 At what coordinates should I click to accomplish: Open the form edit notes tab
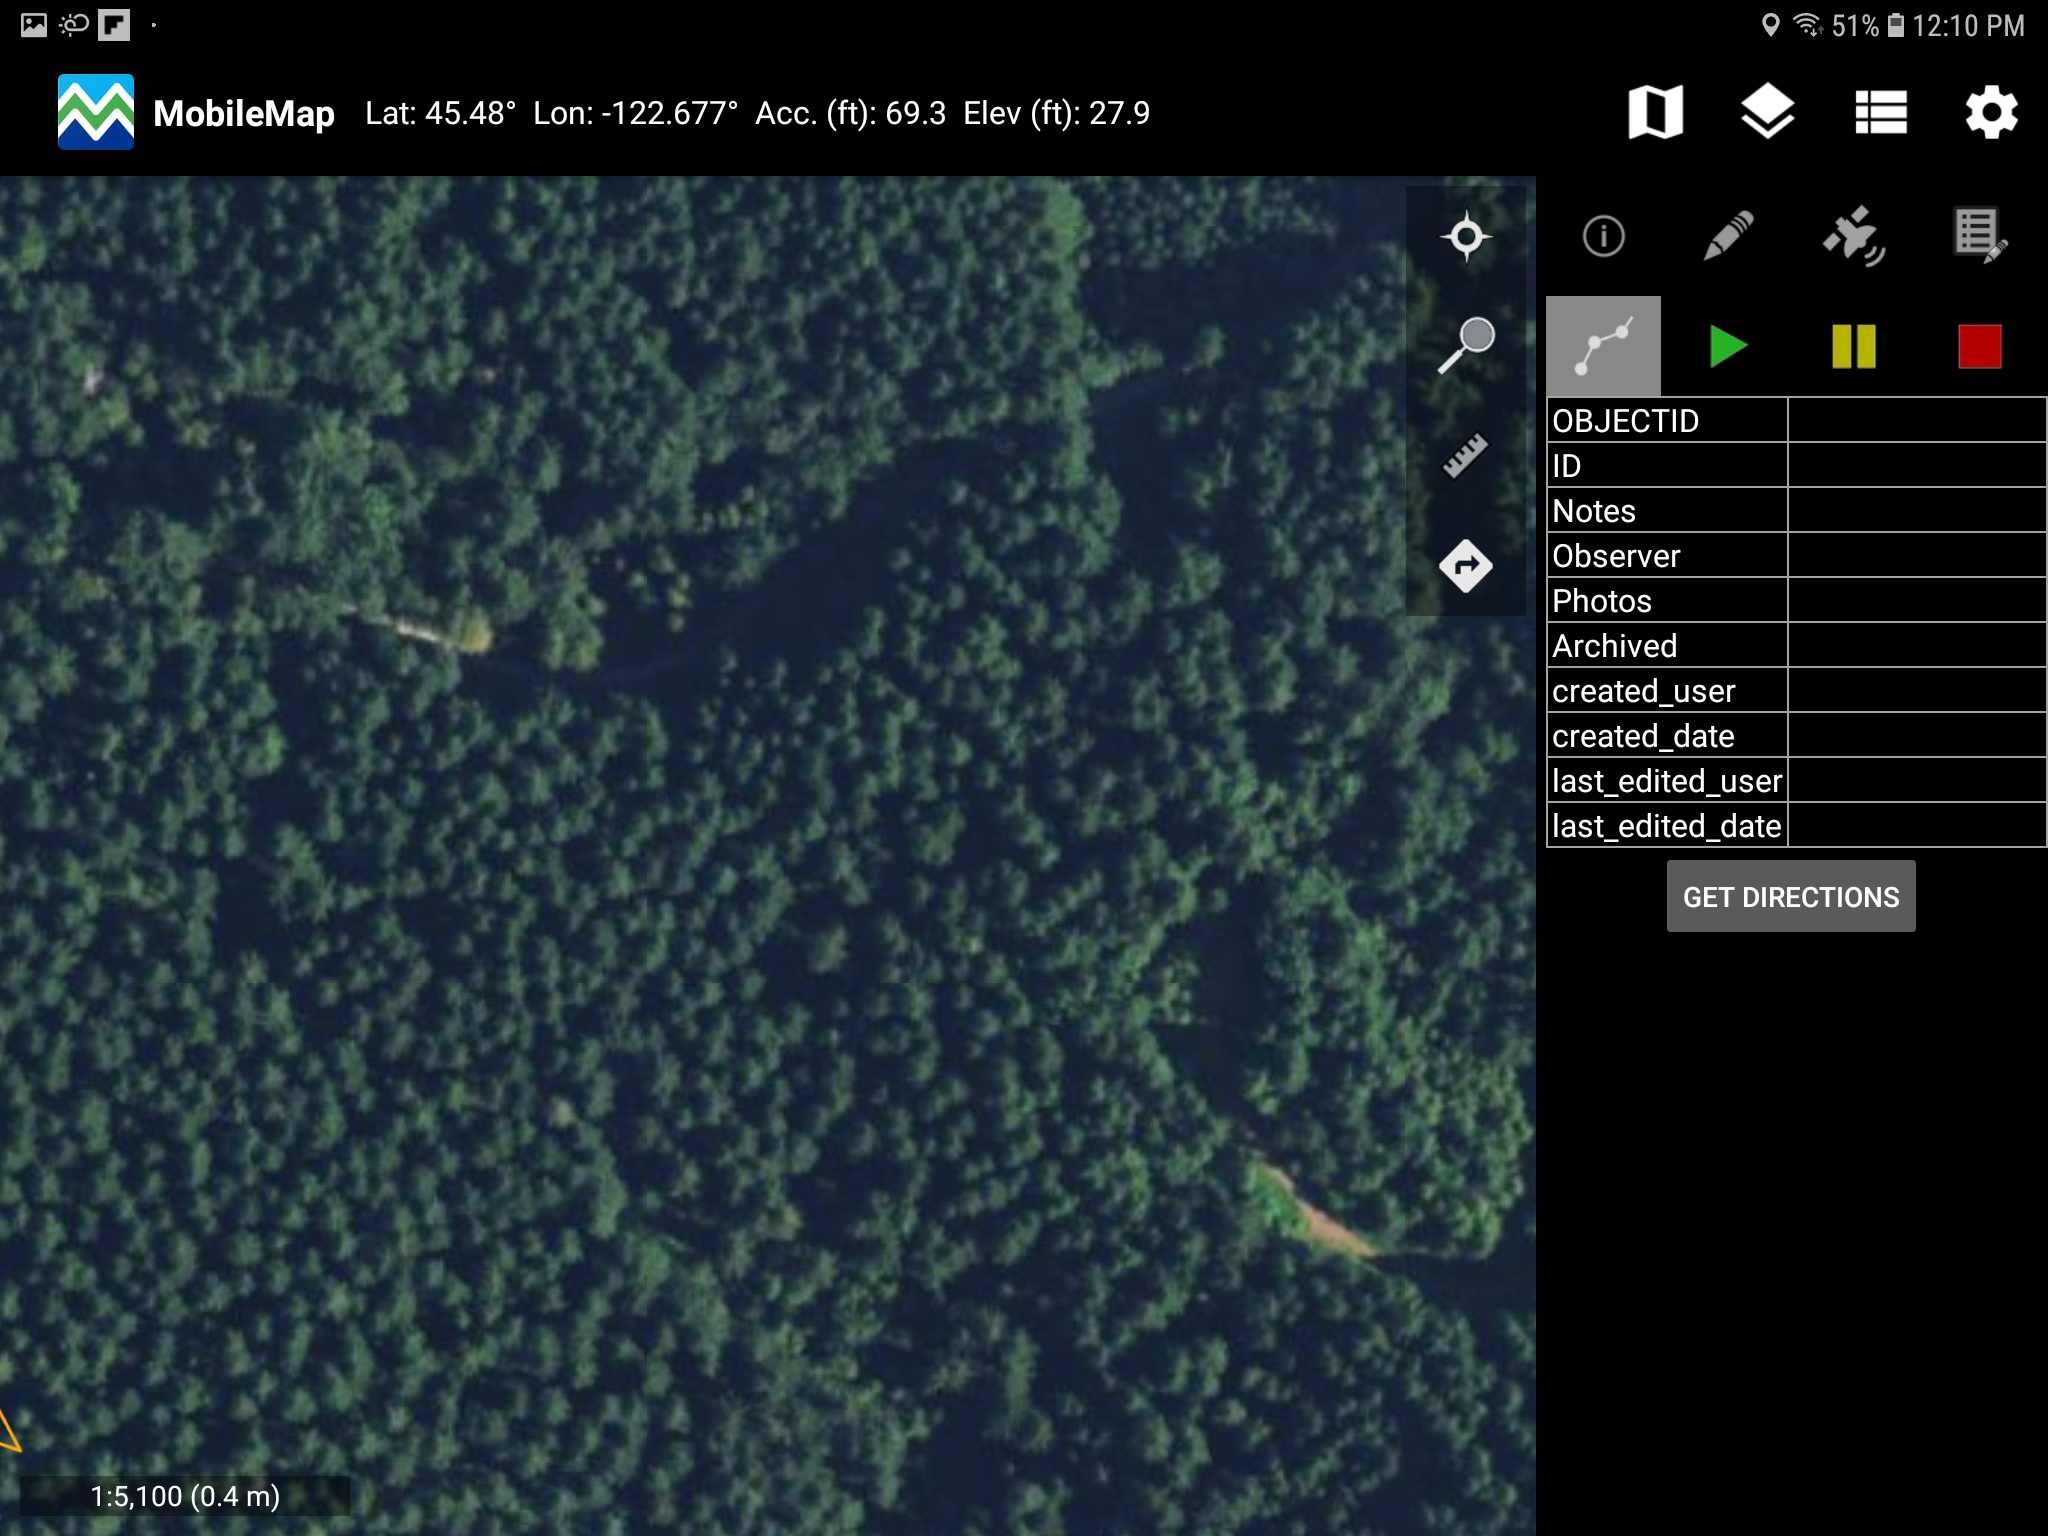click(x=1979, y=237)
